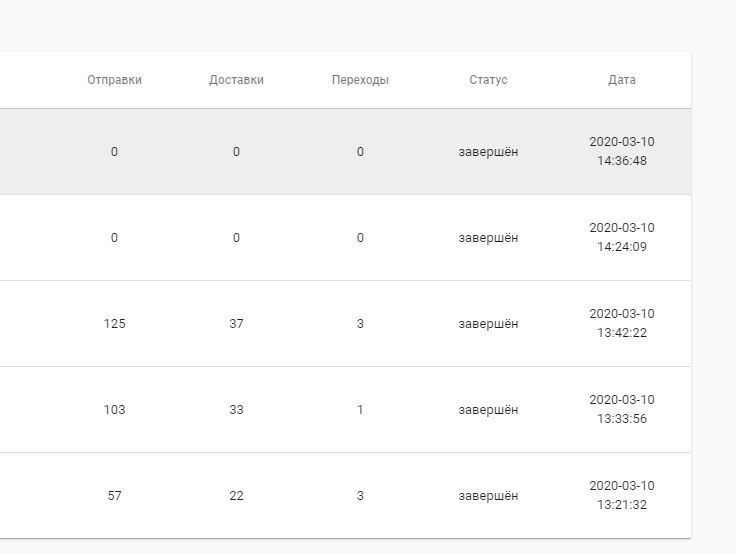This screenshot has height=554, width=736.
Task: Click the 1 value under Переходы
Action: (360, 409)
